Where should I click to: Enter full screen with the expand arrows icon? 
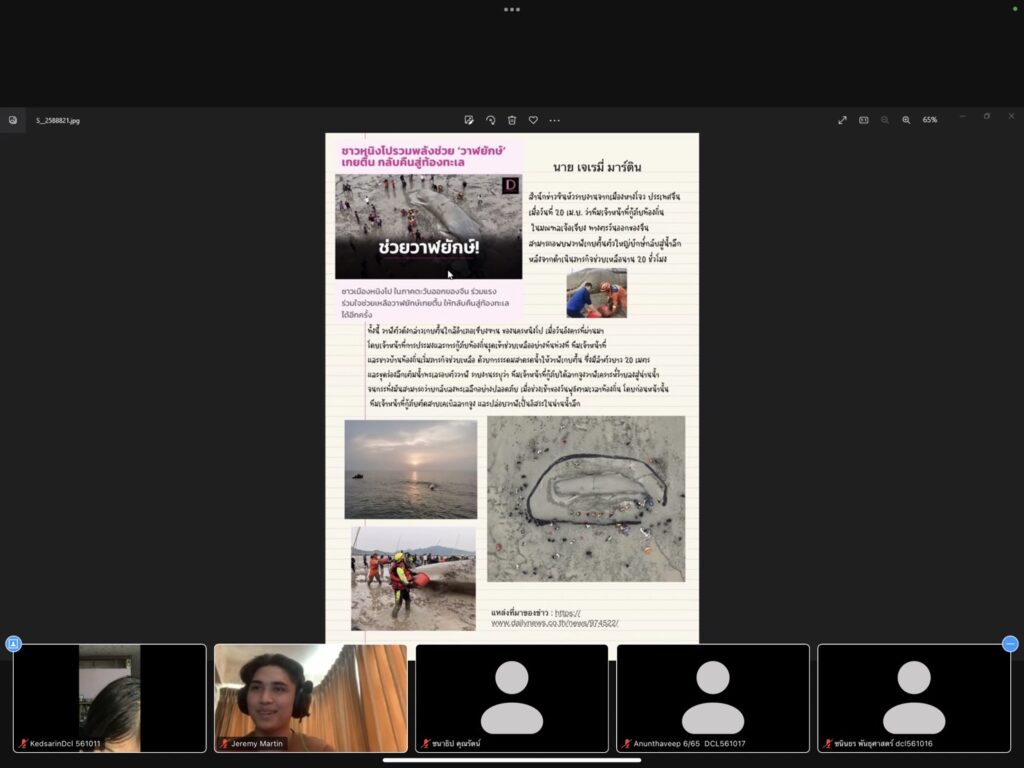point(842,120)
